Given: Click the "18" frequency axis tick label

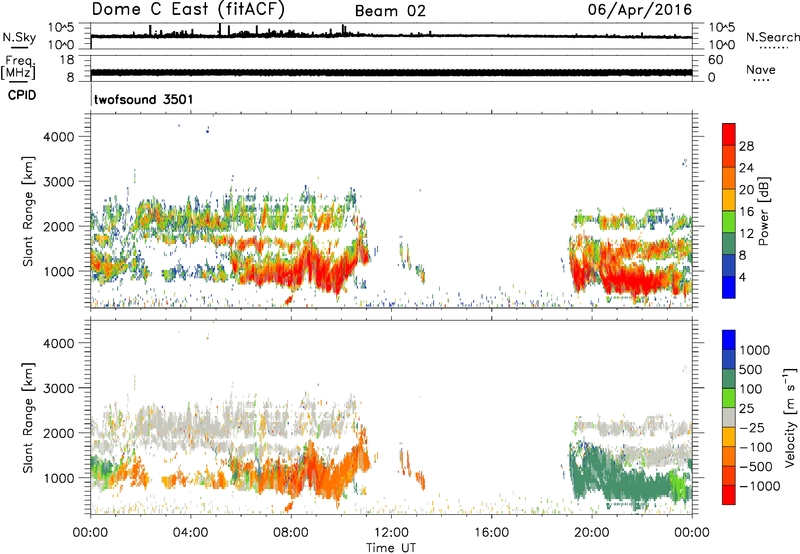Looking at the screenshot, I should pos(67,60).
